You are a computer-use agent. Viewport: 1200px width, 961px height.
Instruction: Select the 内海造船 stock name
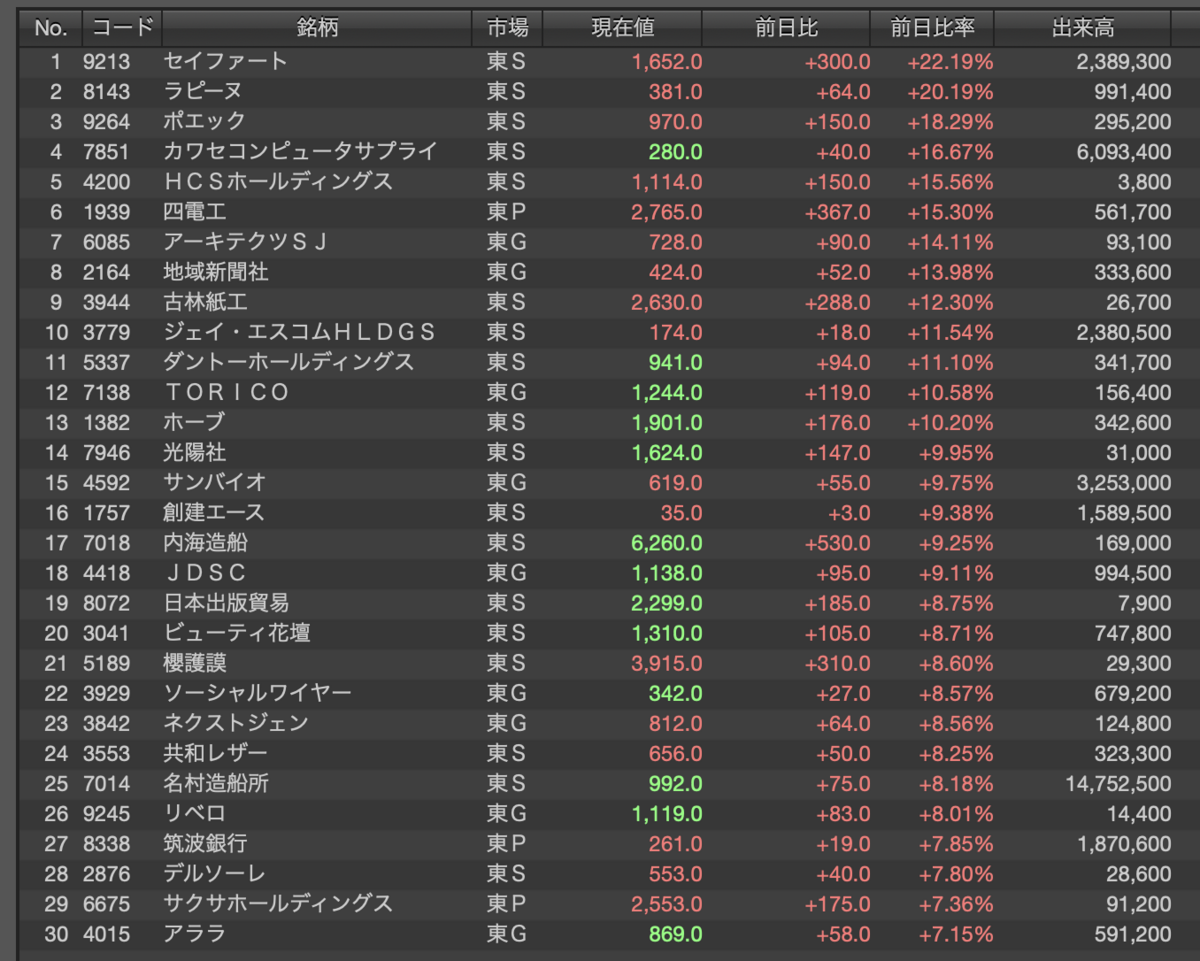(205, 543)
